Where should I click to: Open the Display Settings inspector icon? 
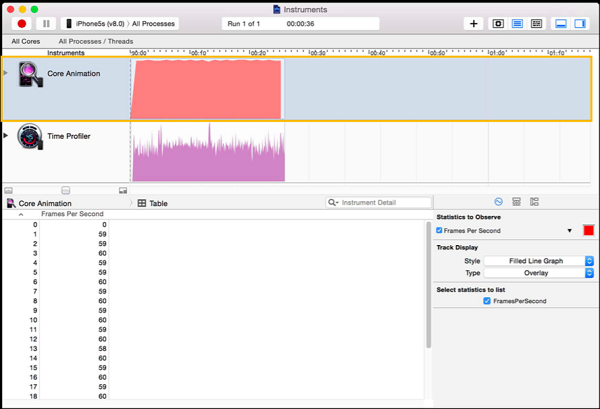coord(516,202)
